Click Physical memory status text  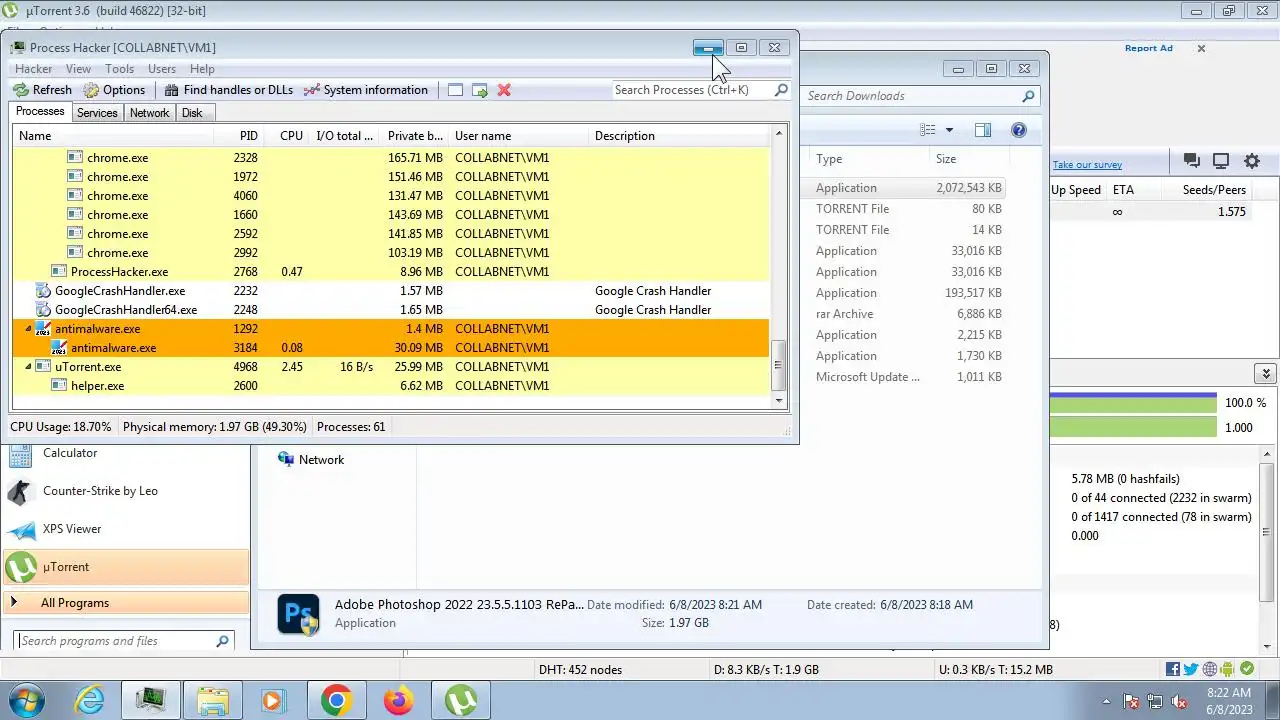click(215, 427)
